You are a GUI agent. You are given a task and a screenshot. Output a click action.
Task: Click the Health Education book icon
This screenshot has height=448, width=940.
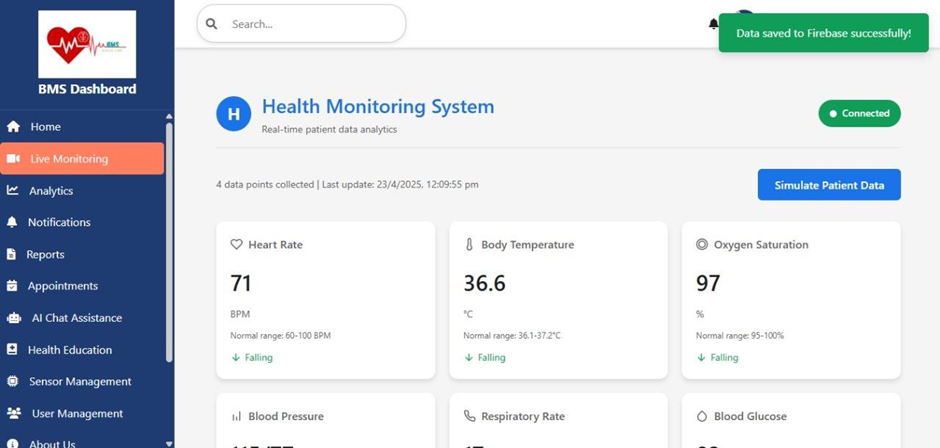pos(12,350)
